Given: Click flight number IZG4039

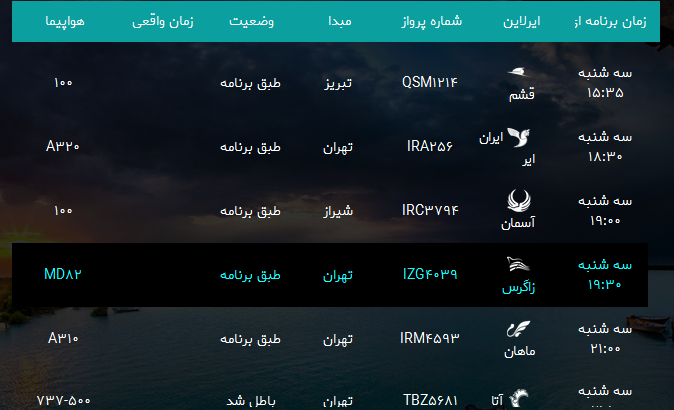Looking at the screenshot, I should point(430,274).
